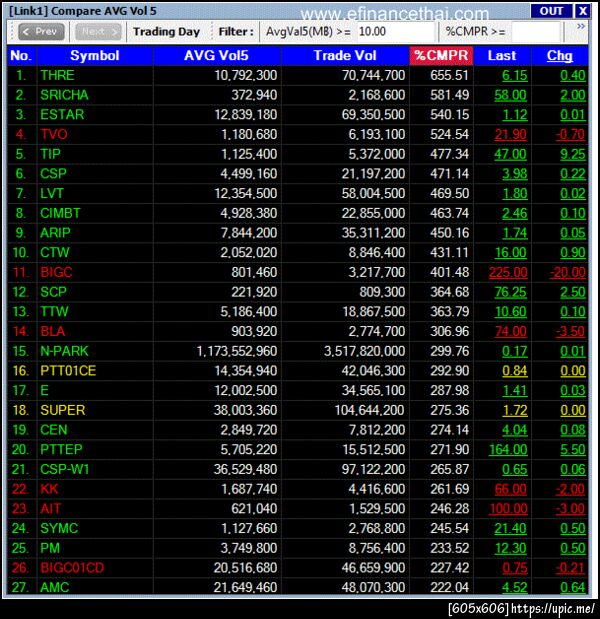Click N-PARK trade volume 3,517,820,000
Screen dimensions: 600x619
coord(364,351)
